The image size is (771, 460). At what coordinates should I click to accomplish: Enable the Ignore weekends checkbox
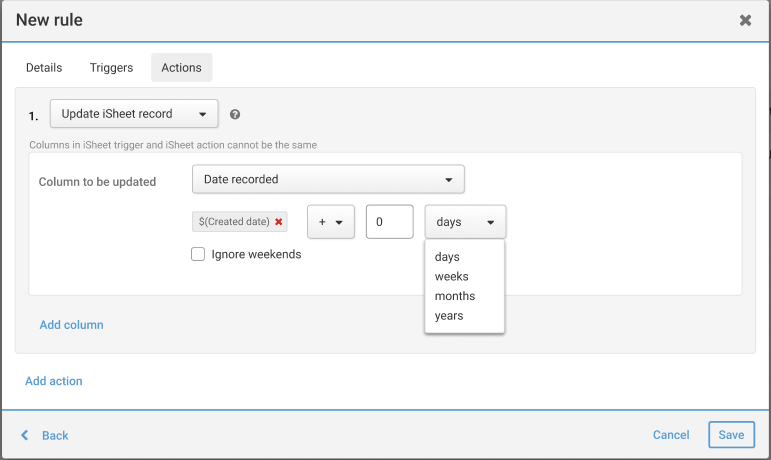[198, 254]
